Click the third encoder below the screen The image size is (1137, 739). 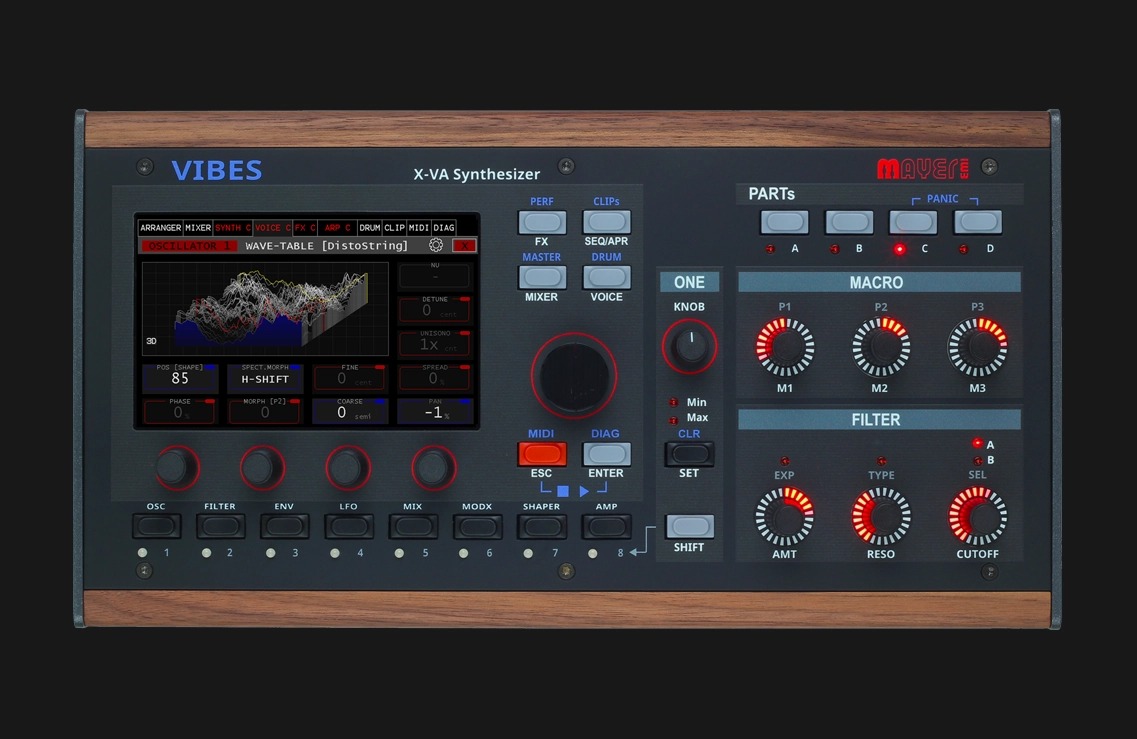point(348,468)
